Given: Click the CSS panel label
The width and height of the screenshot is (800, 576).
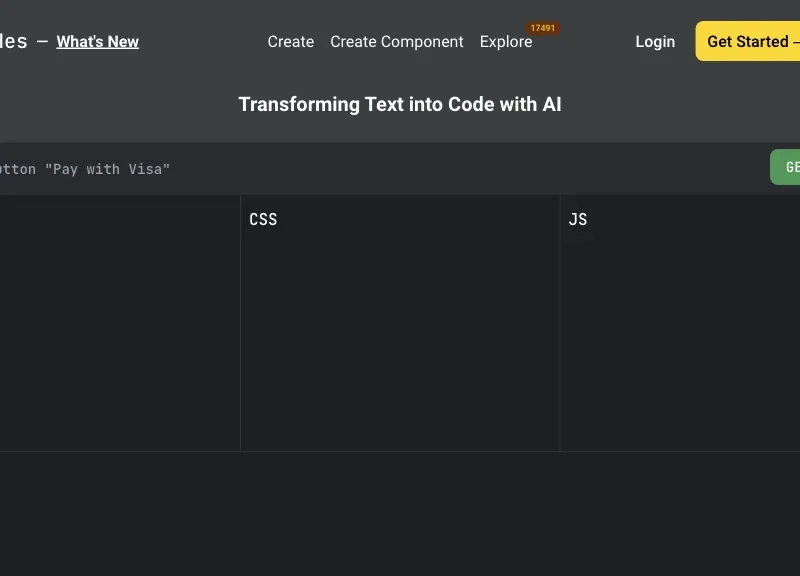Looking at the screenshot, I should pos(263,219).
